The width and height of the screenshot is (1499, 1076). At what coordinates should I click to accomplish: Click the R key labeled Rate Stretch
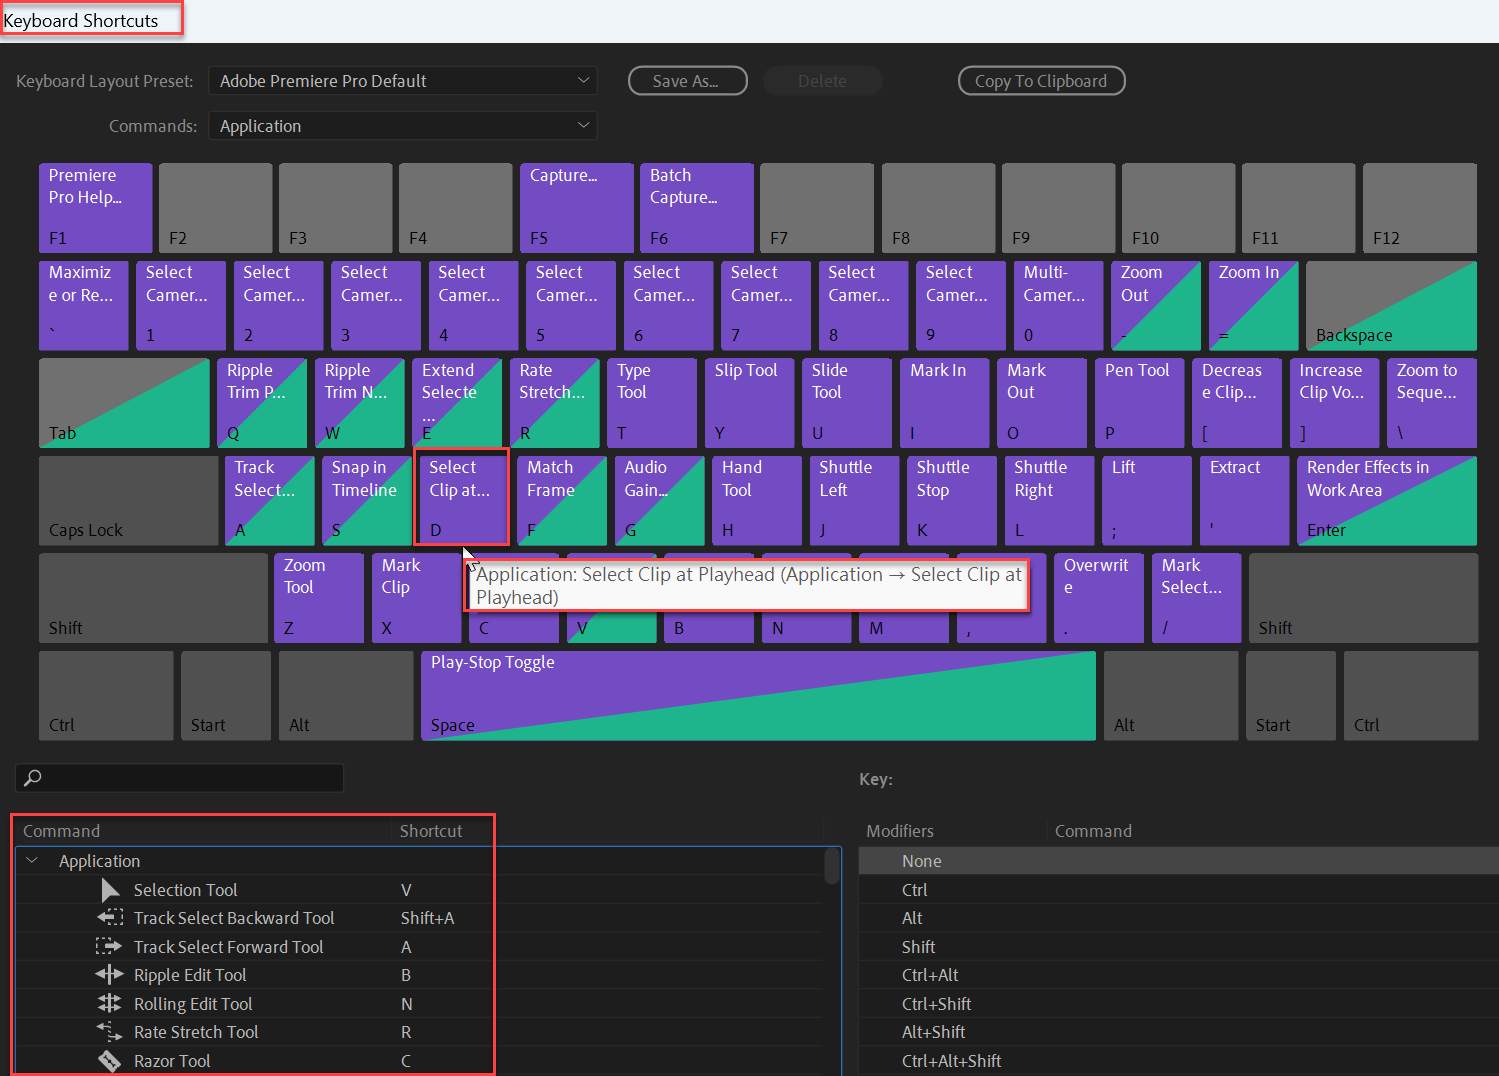555,403
